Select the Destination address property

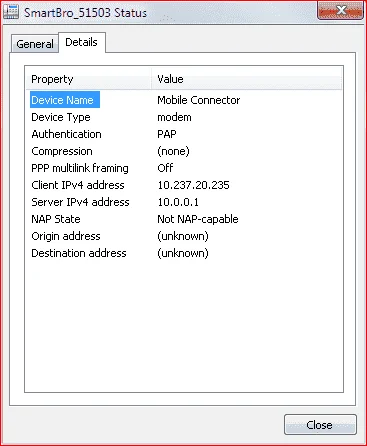79,253
